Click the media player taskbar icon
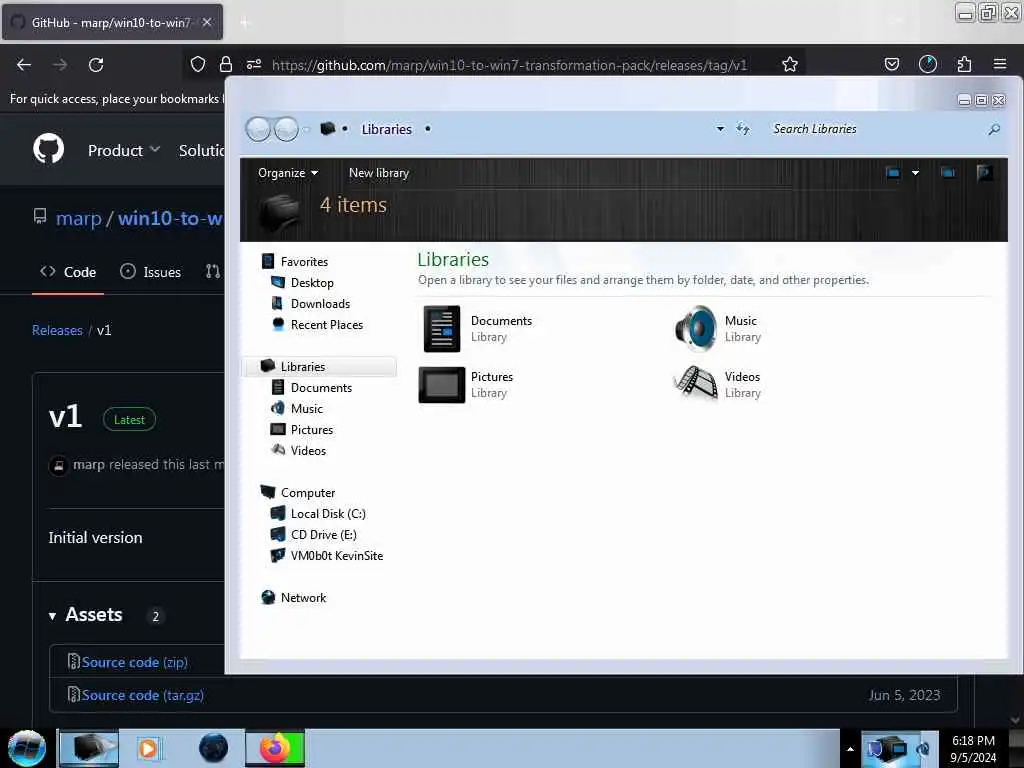 coord(148,748)
